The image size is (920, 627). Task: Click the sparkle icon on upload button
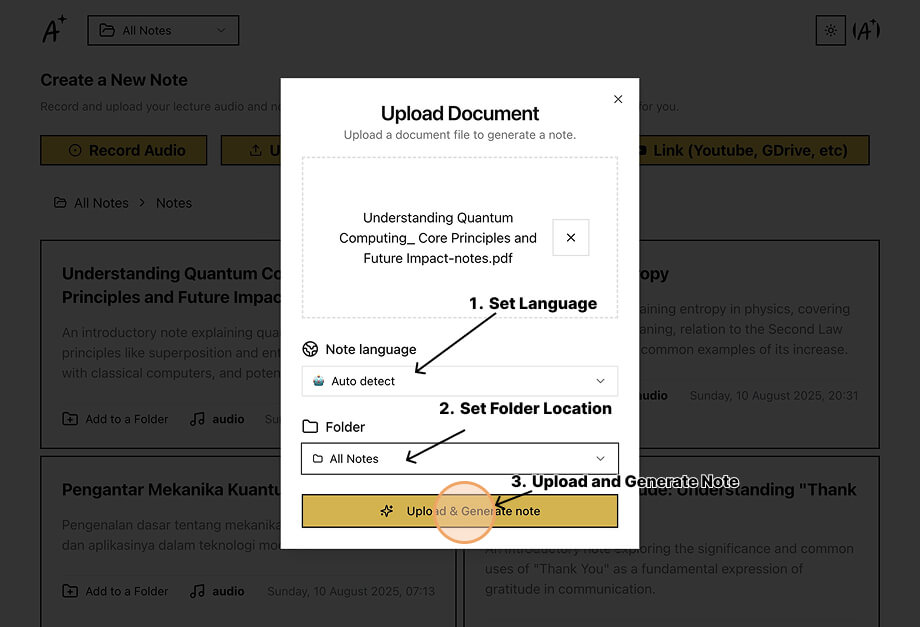click(387, 511)
